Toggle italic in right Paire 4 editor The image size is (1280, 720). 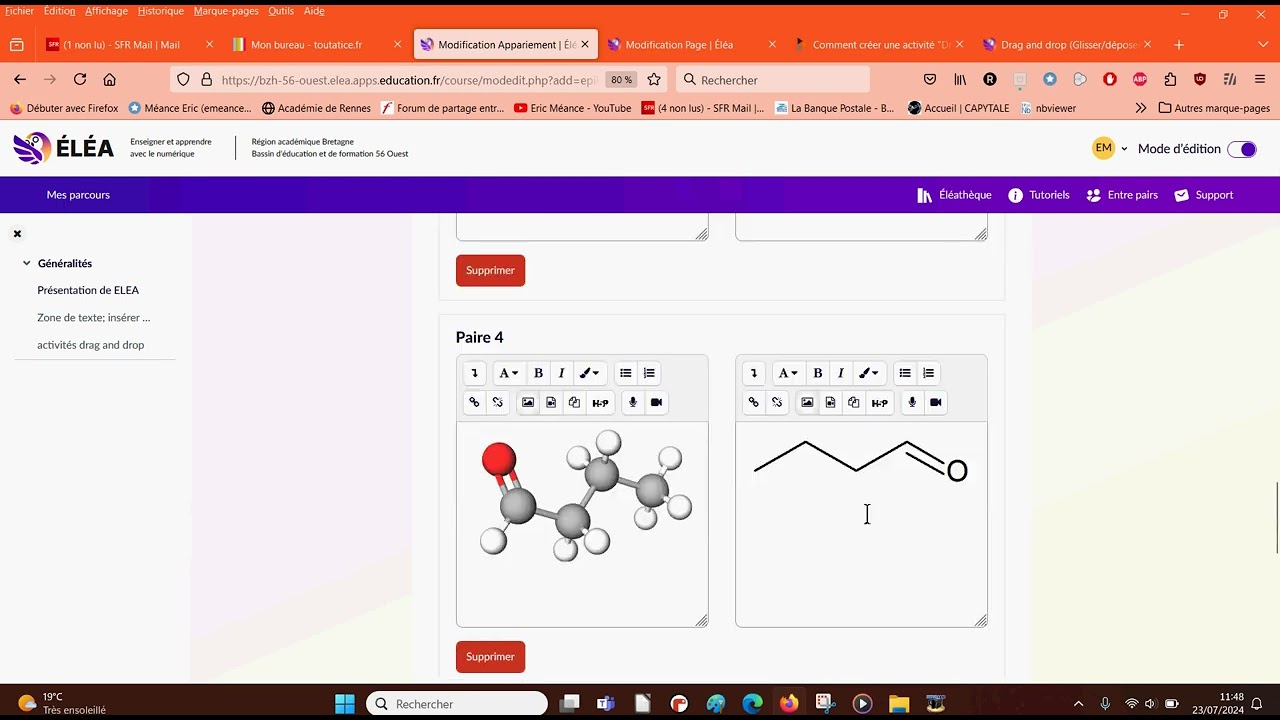pos(840,373)
